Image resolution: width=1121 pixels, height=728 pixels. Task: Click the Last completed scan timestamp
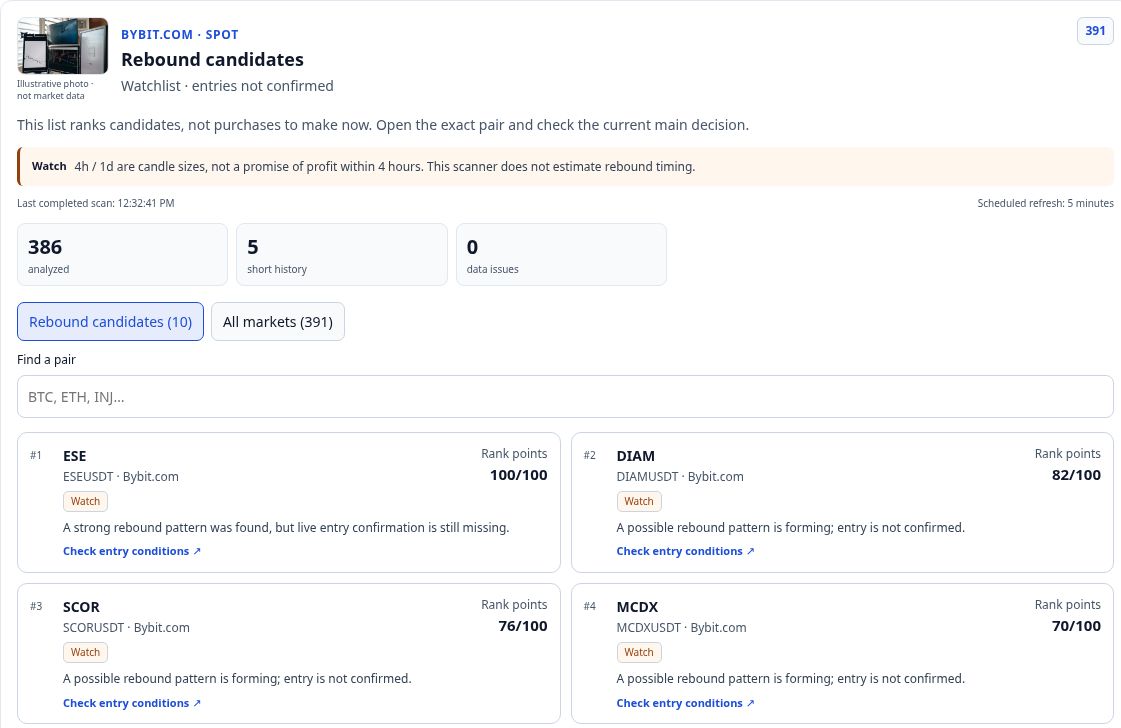(x=96, y=203)
